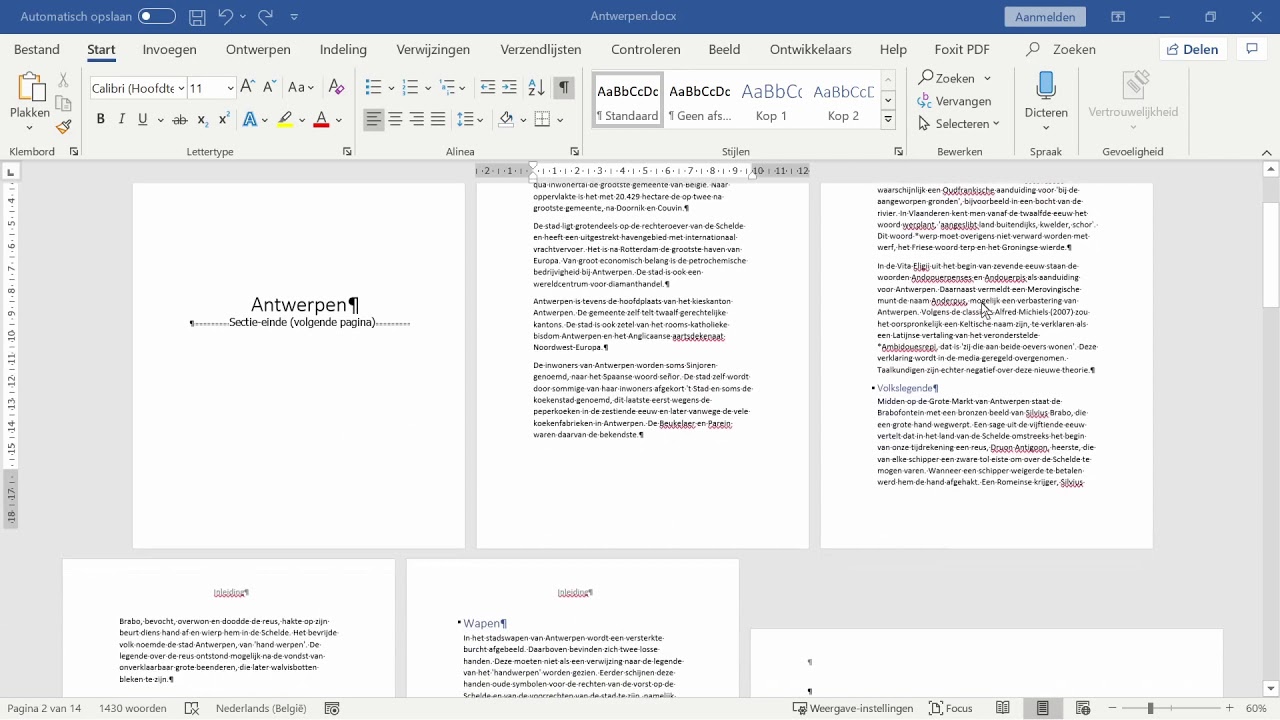Open the Indeling ribbon tab
This screenshot has width=1280, height=720.
point(343,50)
